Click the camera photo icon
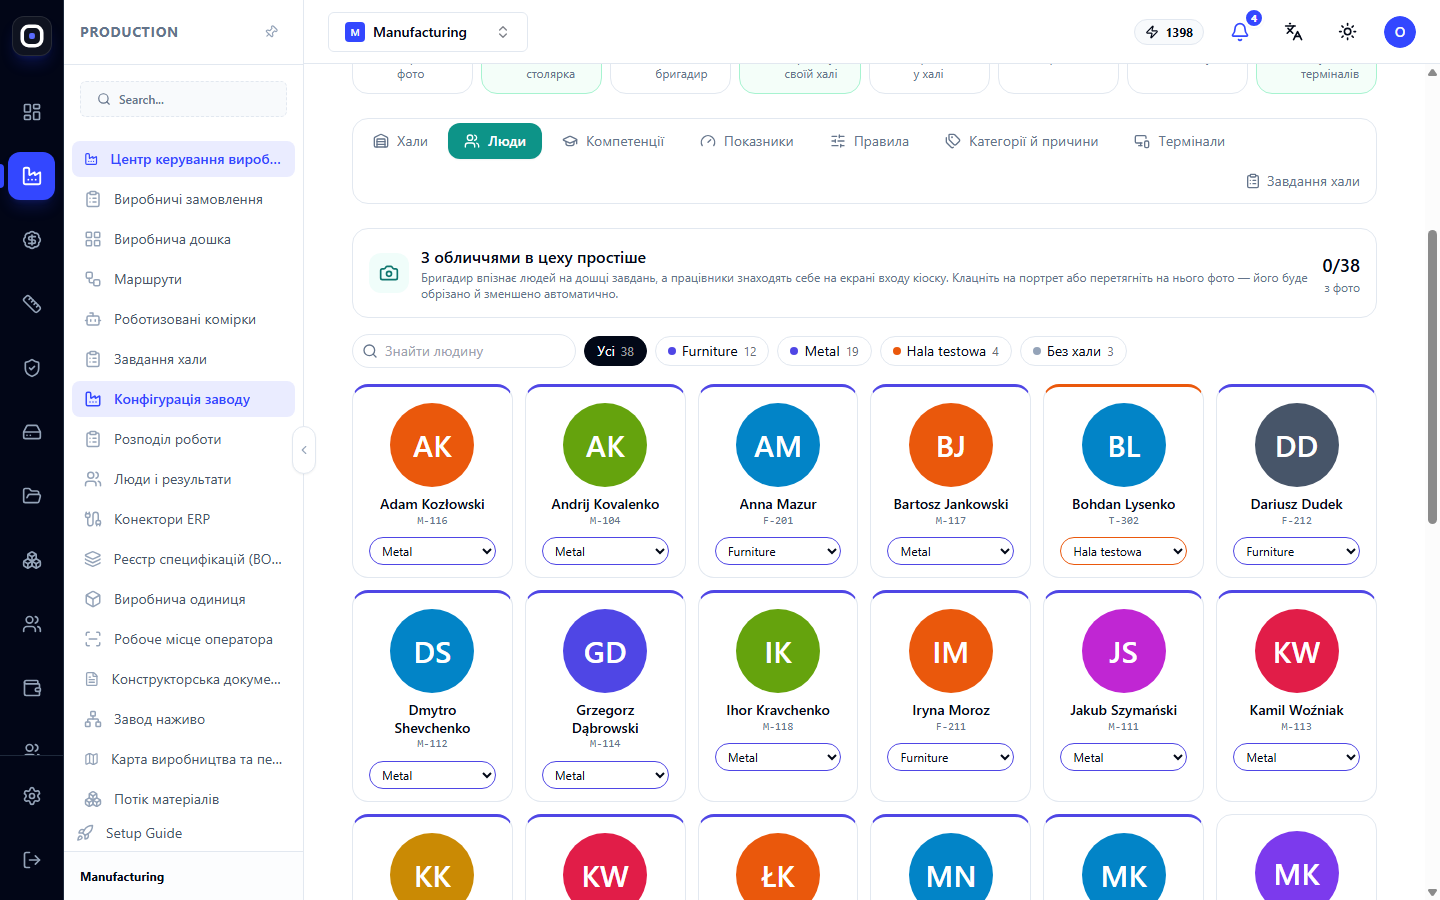This screenshot has height=900, width=1440. coord(389,273)
